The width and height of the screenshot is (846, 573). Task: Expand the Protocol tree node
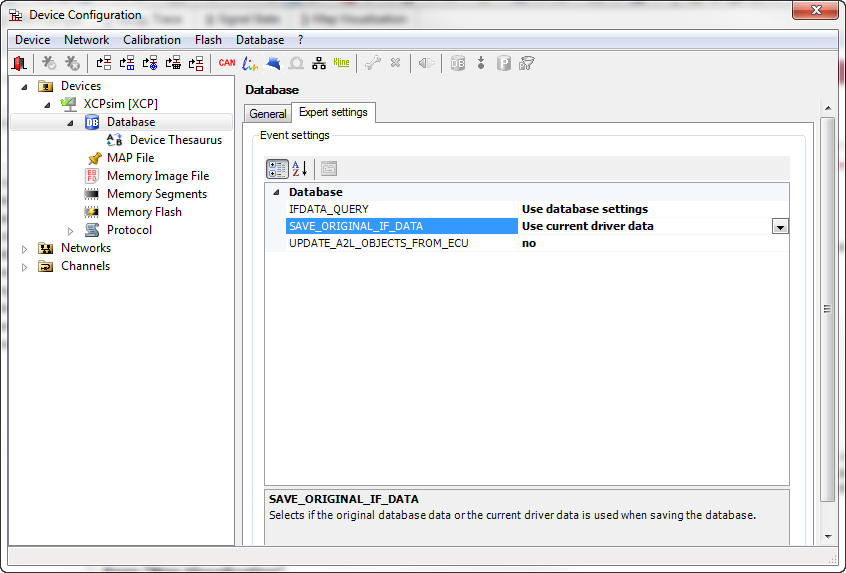[x=71, y=230]
